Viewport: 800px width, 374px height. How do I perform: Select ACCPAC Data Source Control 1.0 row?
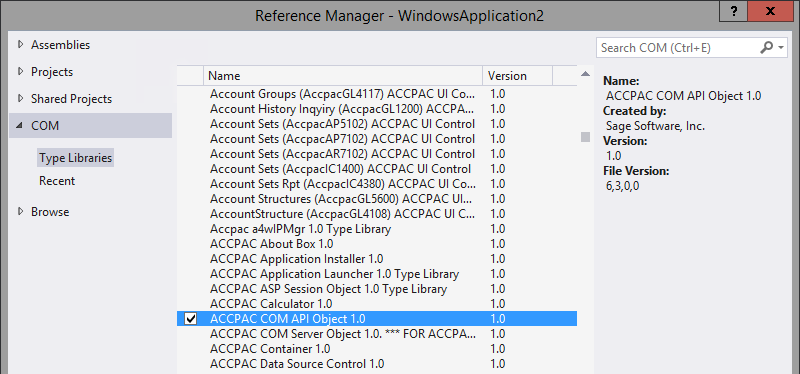click(377, 364)
